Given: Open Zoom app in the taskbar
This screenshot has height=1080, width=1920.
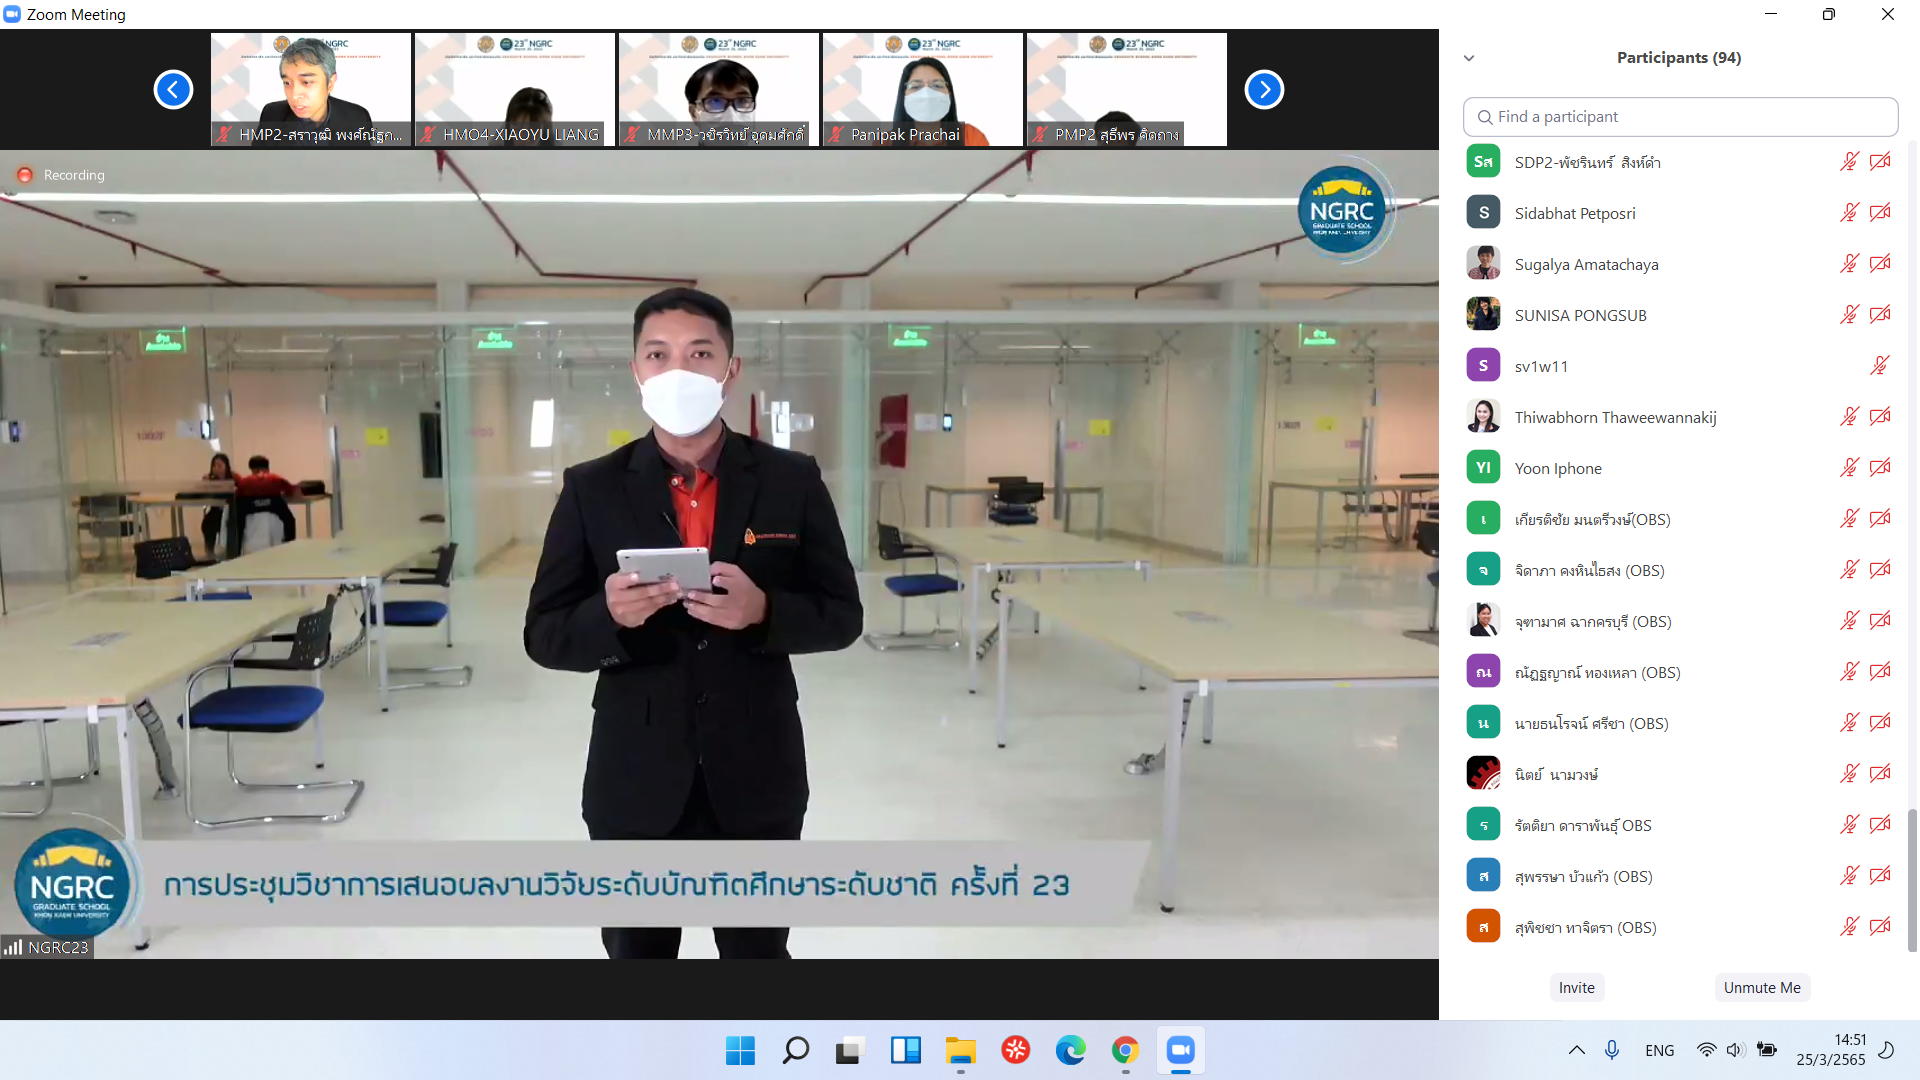Looking at the screenshot, I should 1180,1050.
